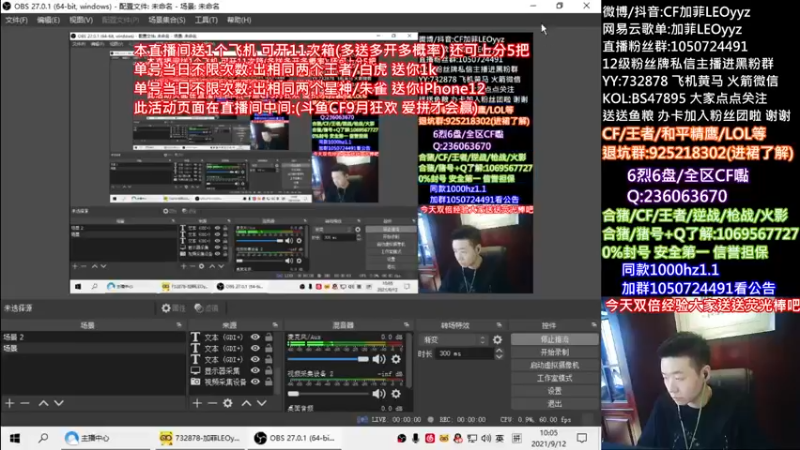The width and height of the screenshot is (800, 450).
Task: Move source up in Sources panel
Action: pos(246,403)
